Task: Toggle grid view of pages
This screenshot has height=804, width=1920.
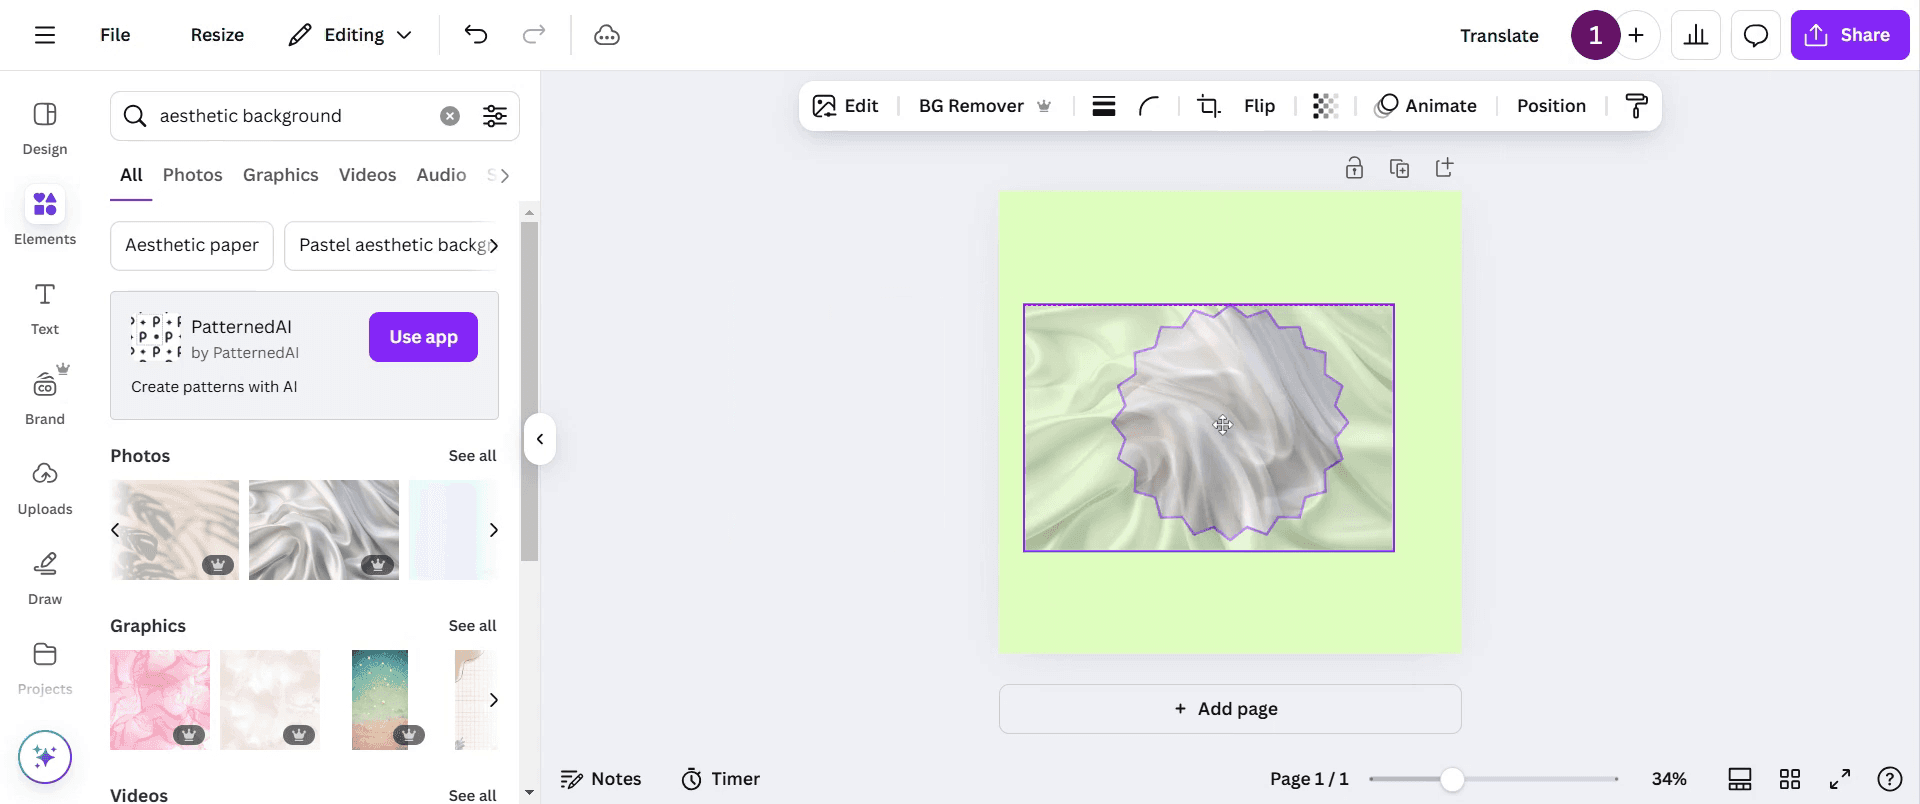Action: point(1790,779)
